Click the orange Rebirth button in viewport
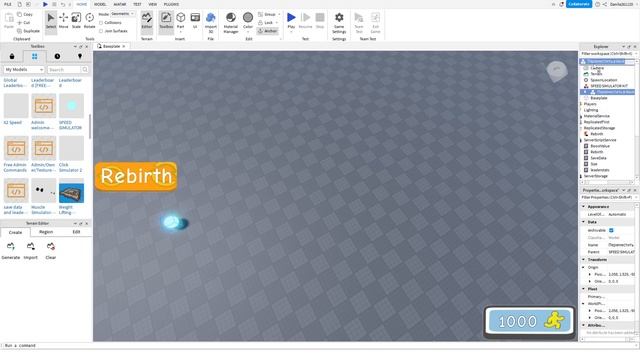Image resolution: width=640 pixels, height=360 pixels. click(x=136, y=176)
